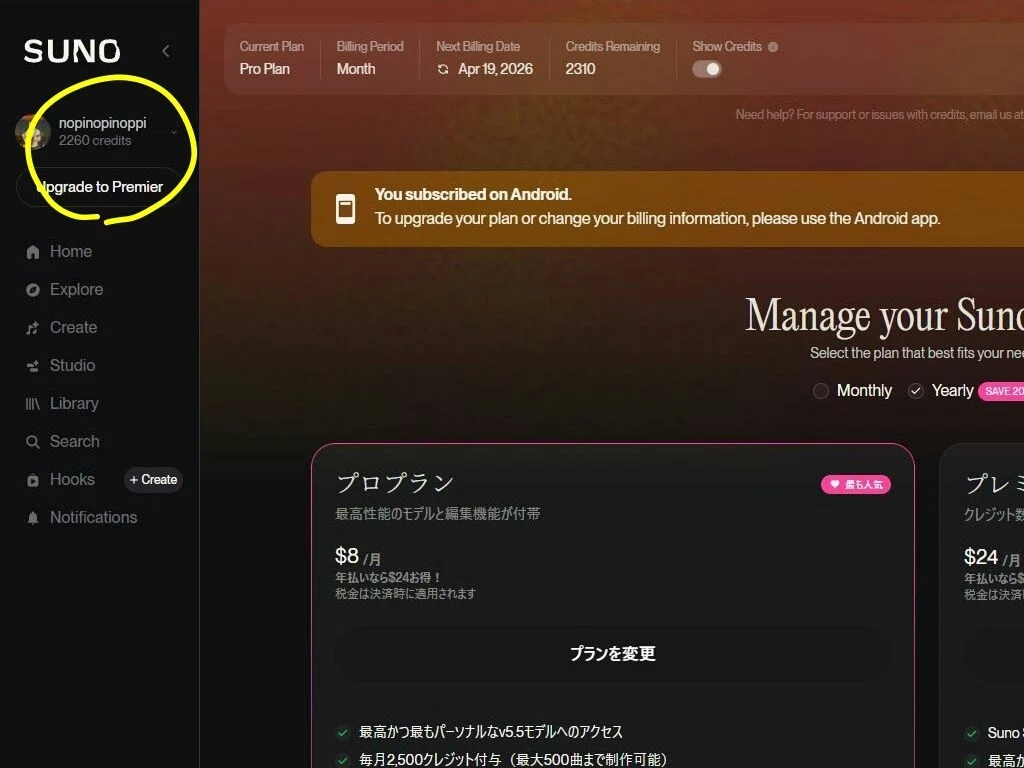
Task: Click the Pro Plan current plan text
Action: [264, 69]
